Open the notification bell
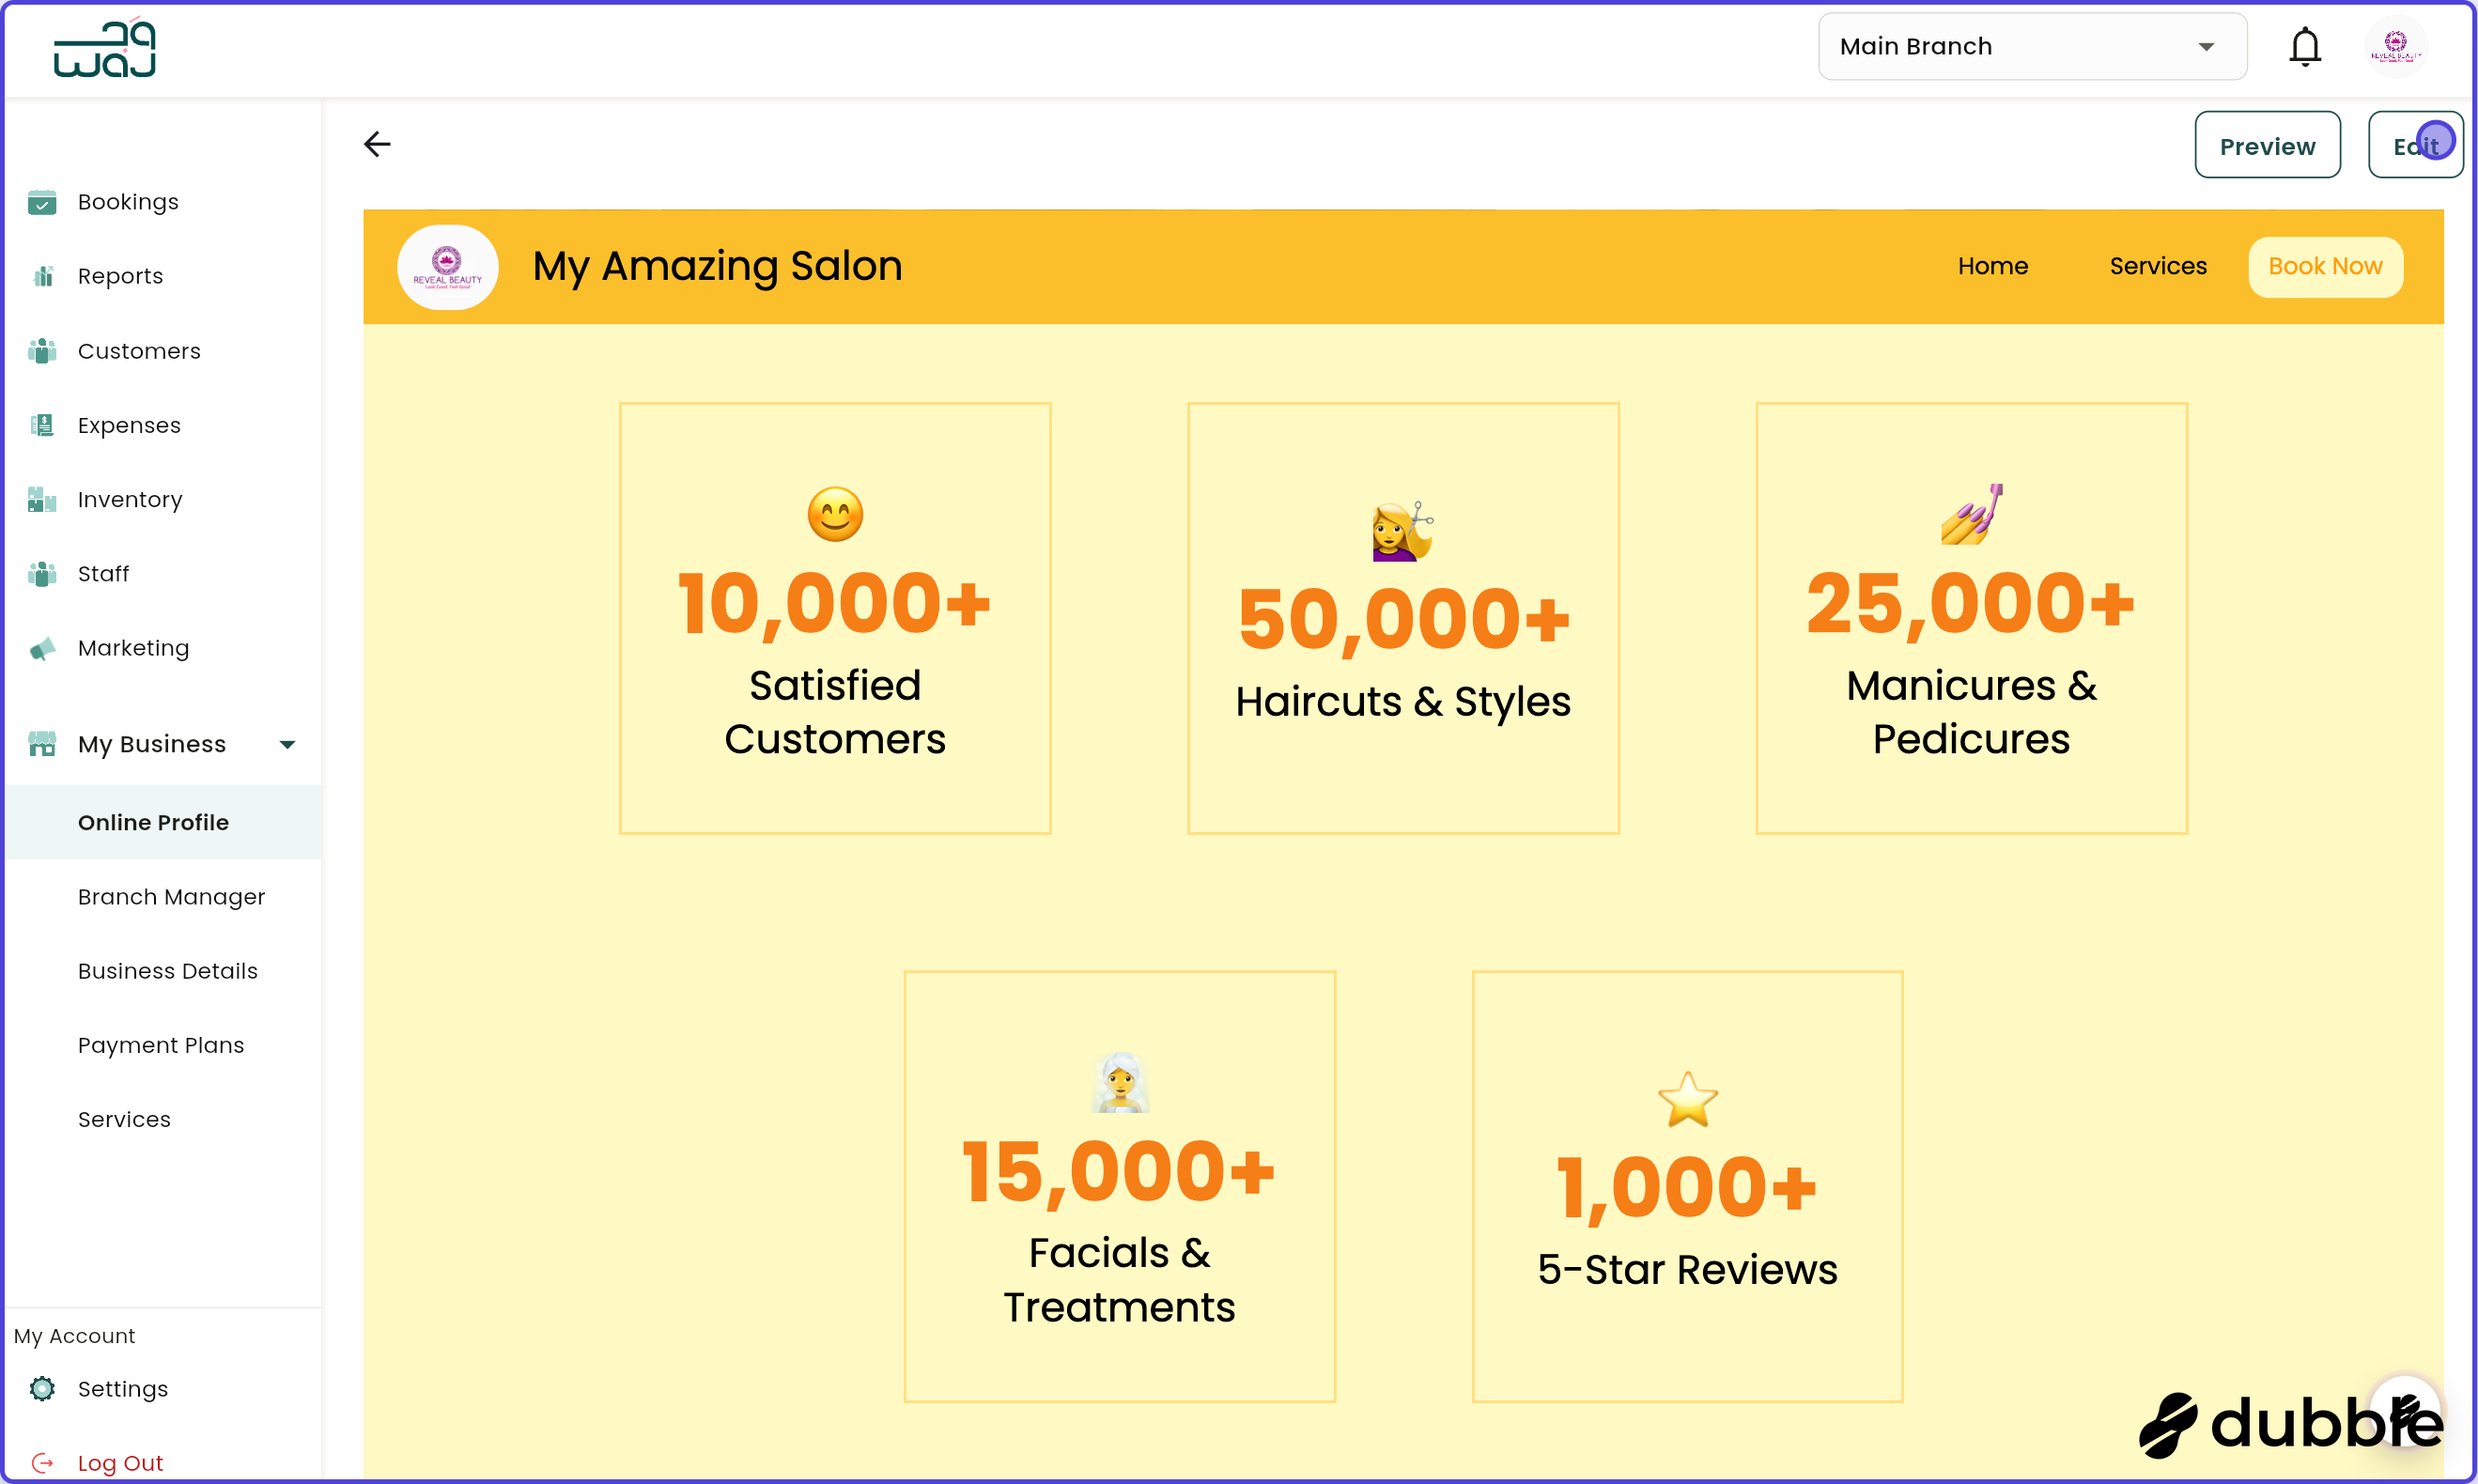Viewport: 2478px width, 1484px height. 2305,46
